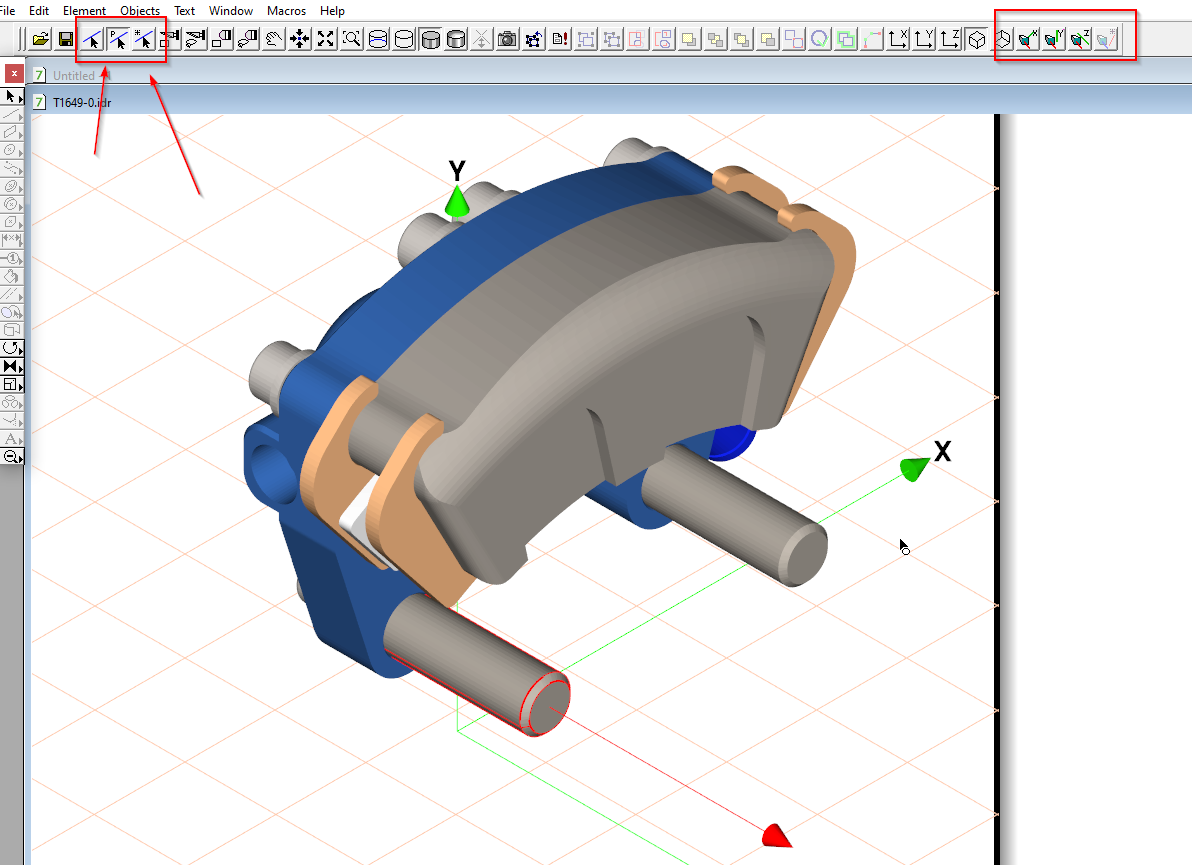The image size is (1192, 865).
Task: Switch to the isometric cube view icon
Action: coord(977,40)
